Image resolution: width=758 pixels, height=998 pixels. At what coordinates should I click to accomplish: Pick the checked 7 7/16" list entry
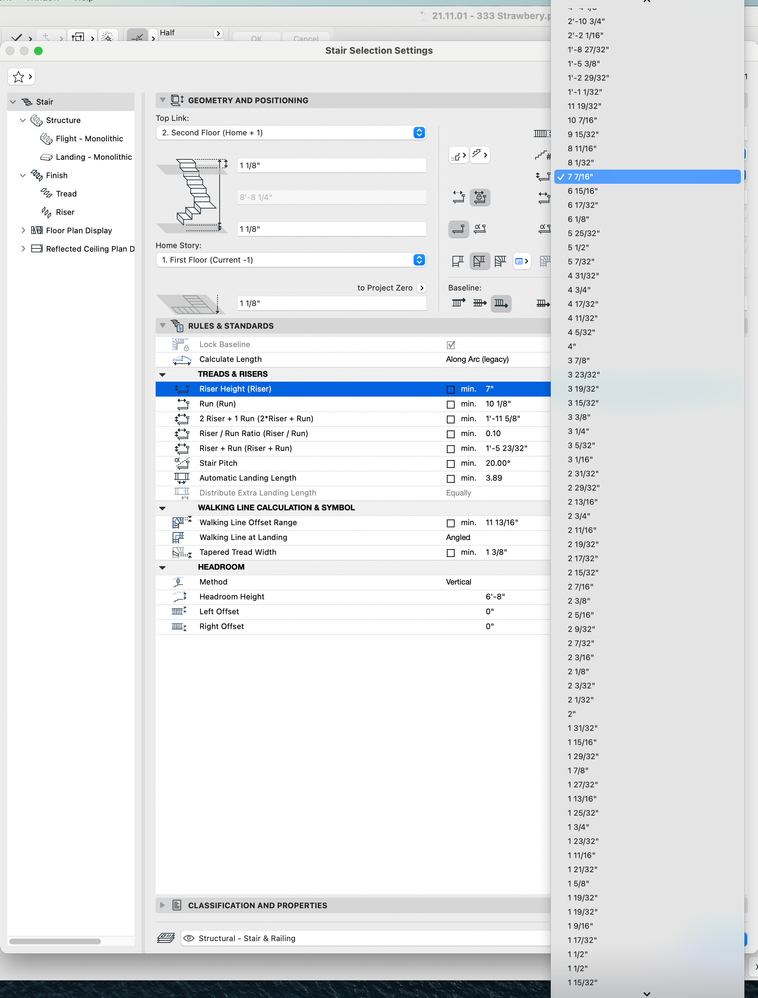pyautogui.click(x=647, y=177)
